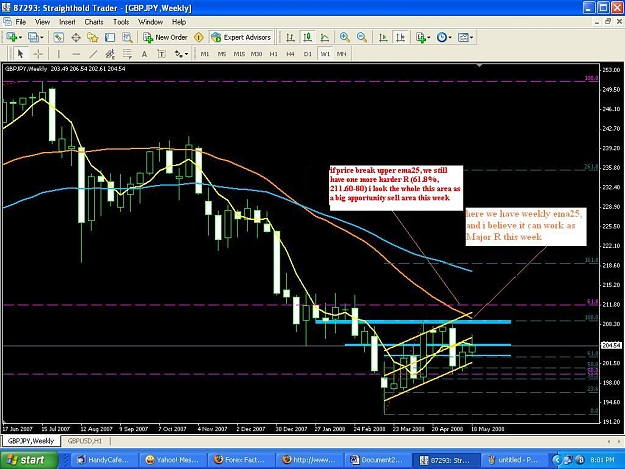Open the Insert menu

(67, 22)
